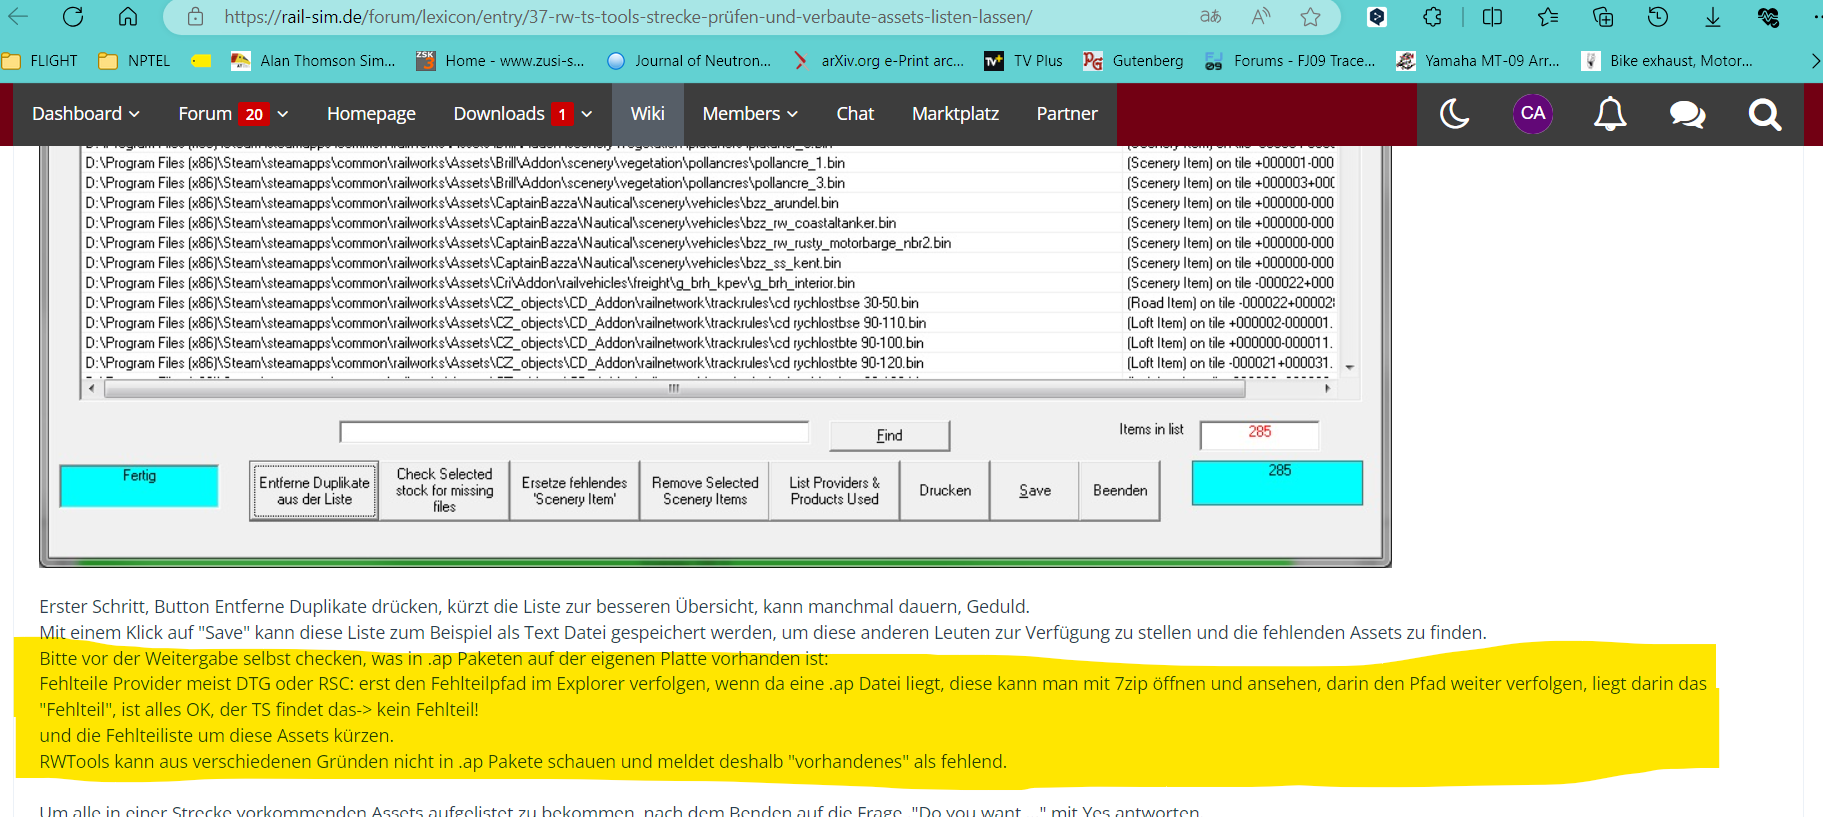Click the search text field beside Find
The image size is (1823, 817).
(x=574, y=432)
